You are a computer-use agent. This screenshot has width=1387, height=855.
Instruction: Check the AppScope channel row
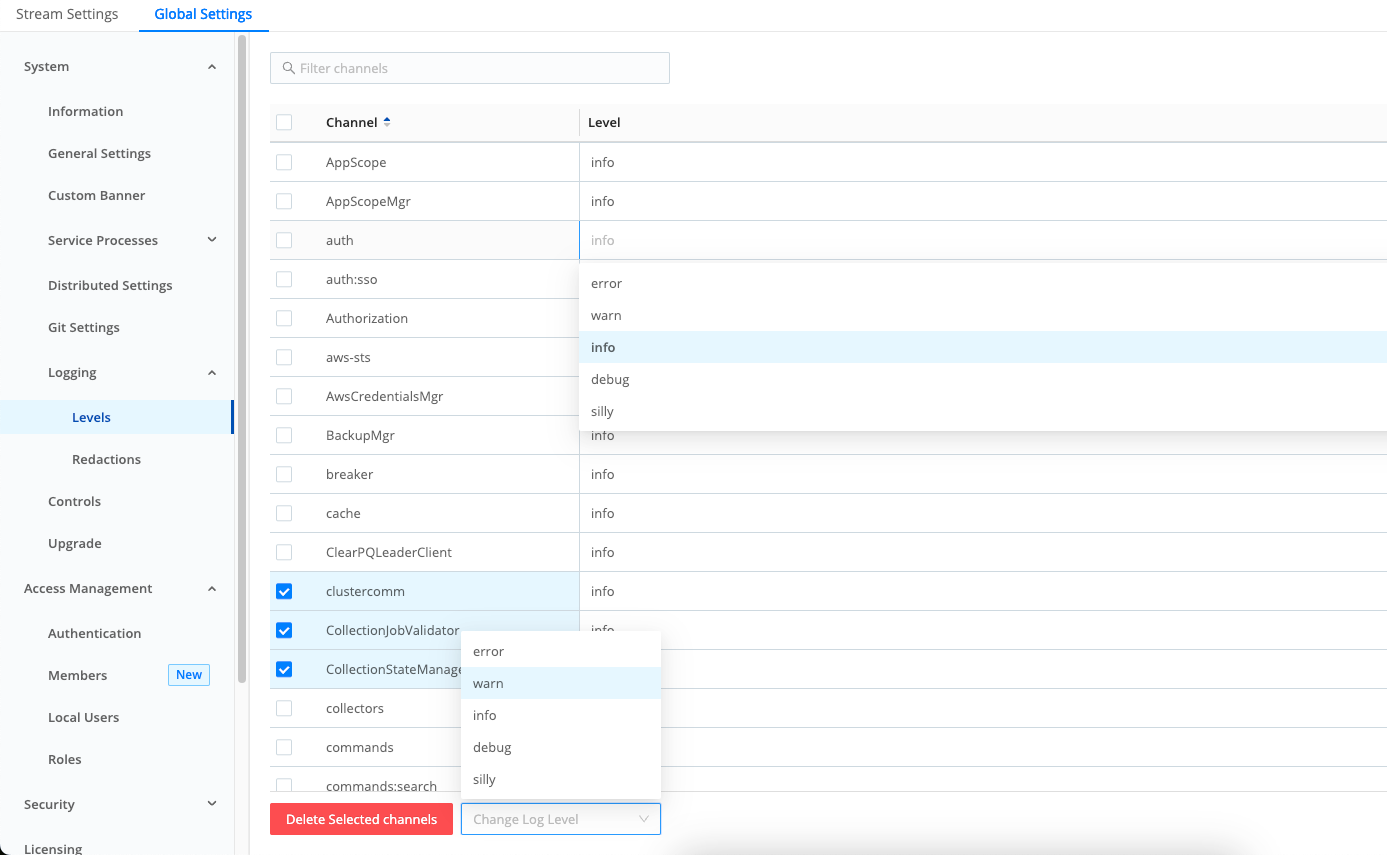[283, 162]
